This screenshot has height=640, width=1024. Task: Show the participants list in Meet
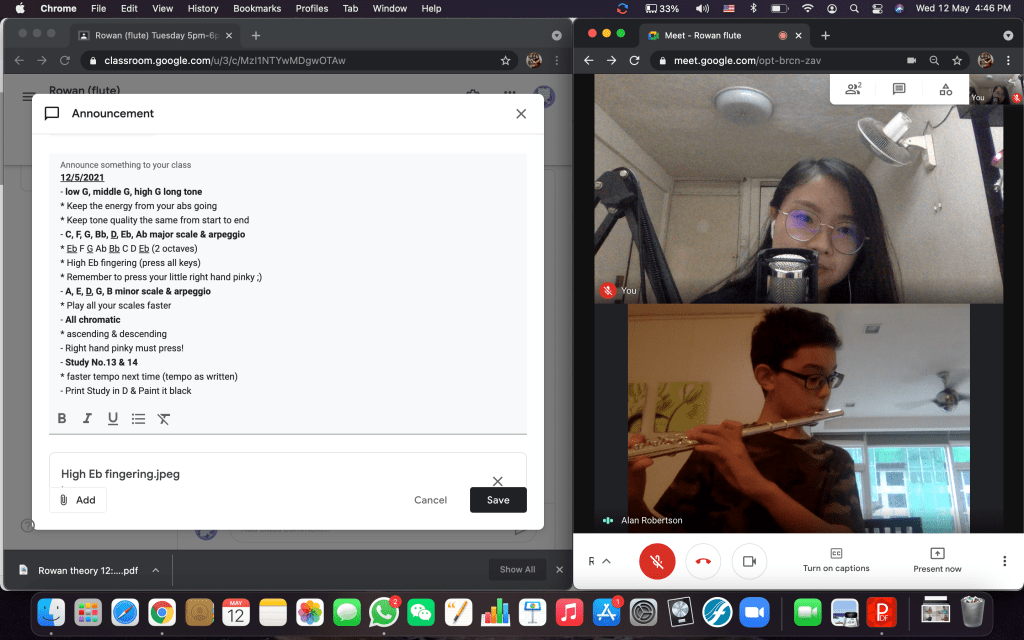(853, 89)
